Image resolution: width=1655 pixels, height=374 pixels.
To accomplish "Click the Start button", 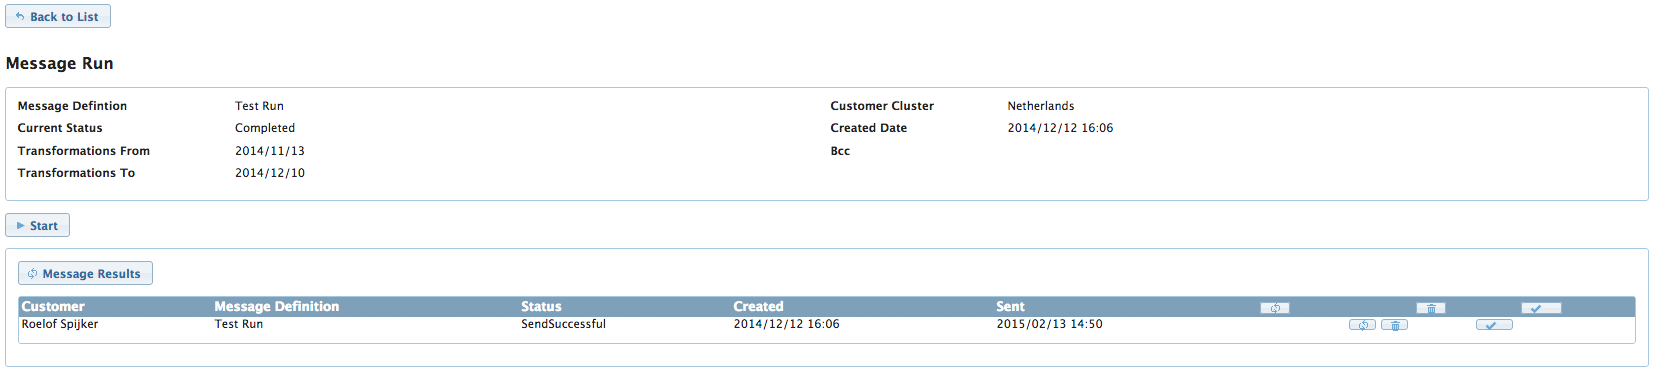I will click(x=37, y=226).
